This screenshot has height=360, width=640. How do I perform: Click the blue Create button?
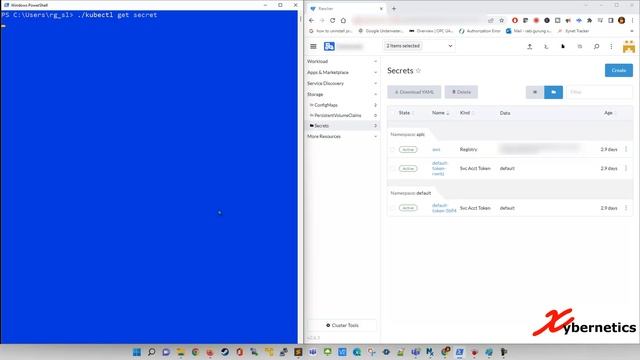[618, 70]
